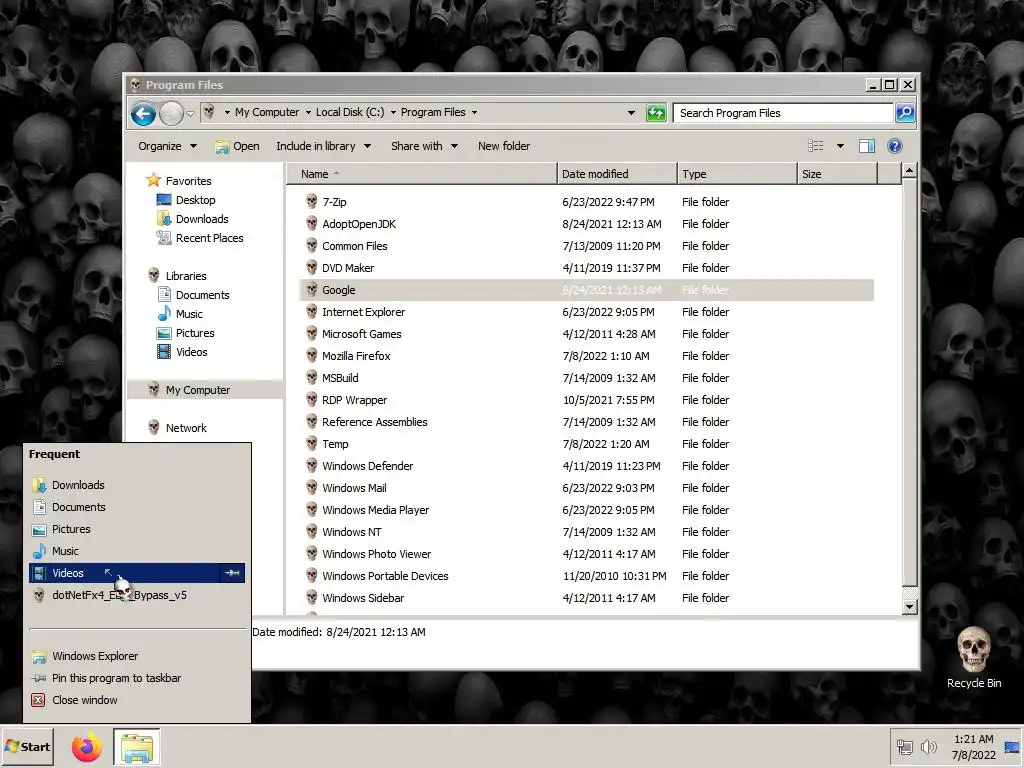Sort by the Size column header
1024x768 pixels.
(837, 174)
